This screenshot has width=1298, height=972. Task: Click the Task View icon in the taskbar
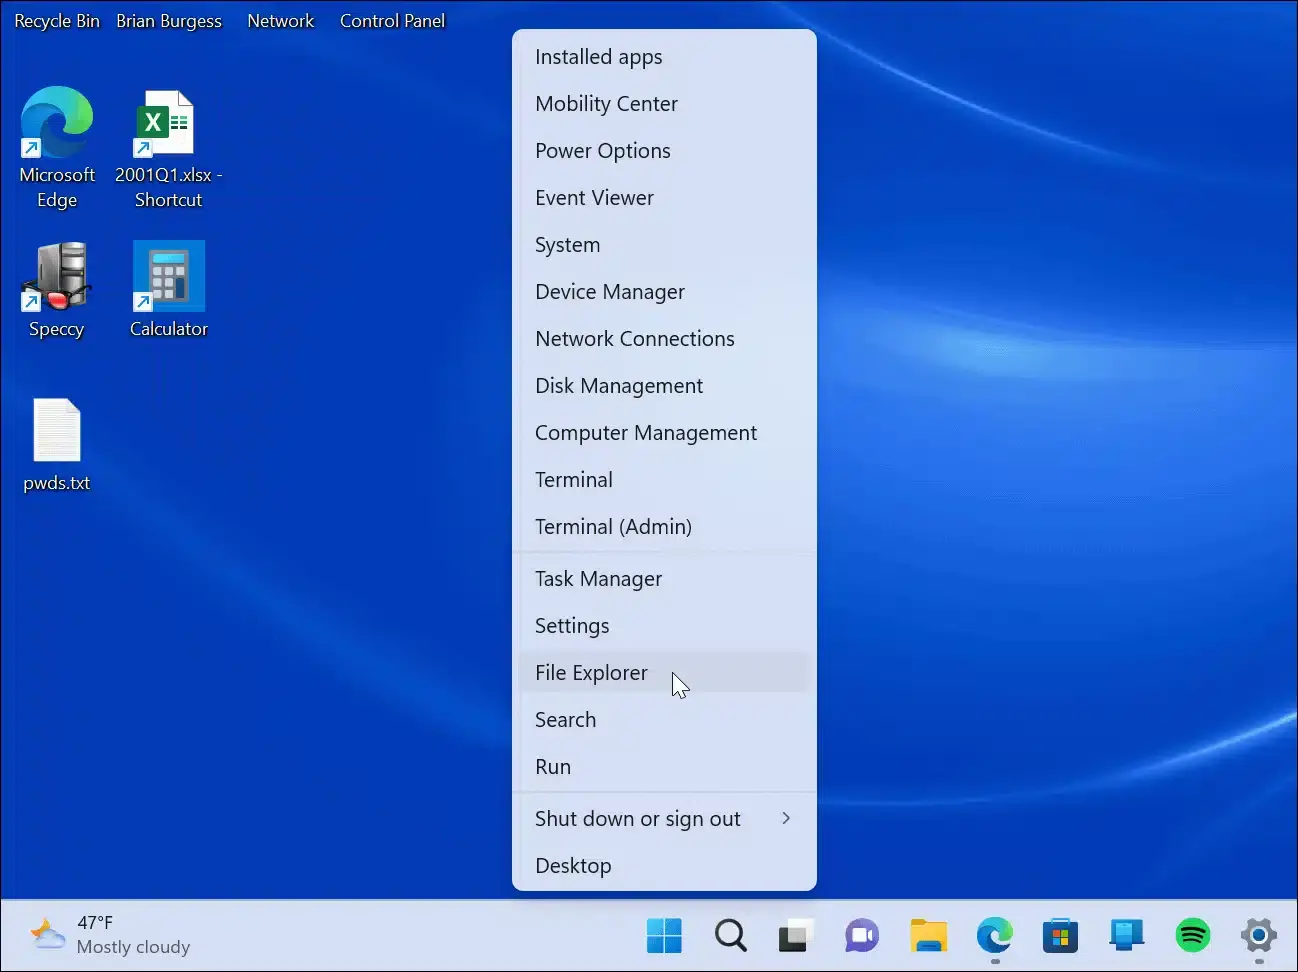(x=795, y=936)
